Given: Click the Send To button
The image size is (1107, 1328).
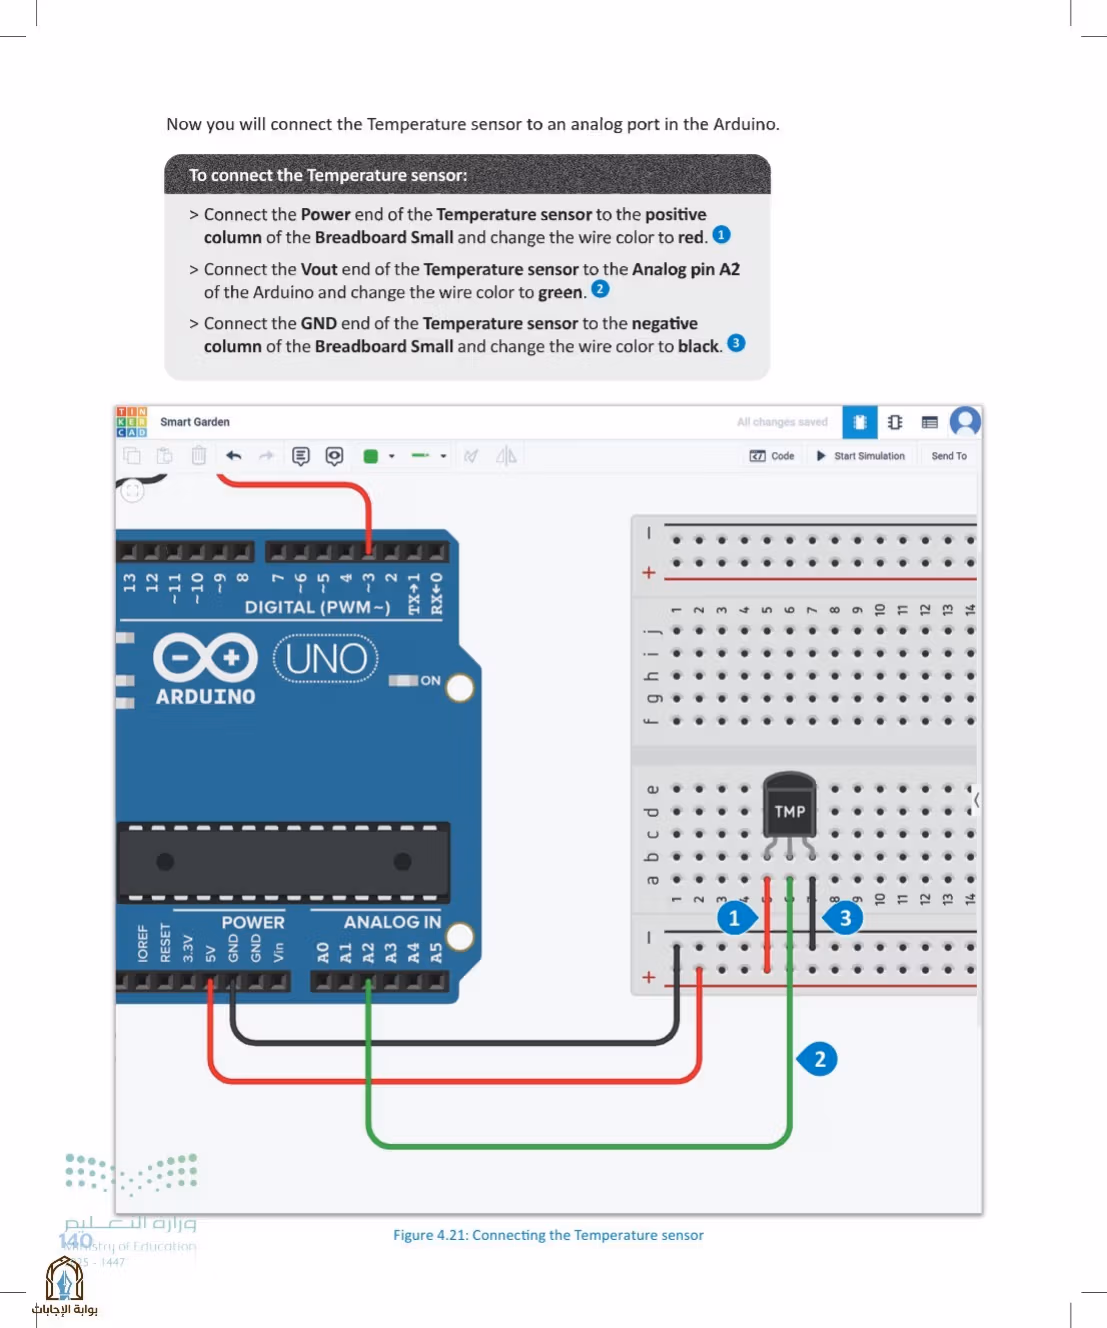Looking at the screenshot, I should tap(949, 456).
